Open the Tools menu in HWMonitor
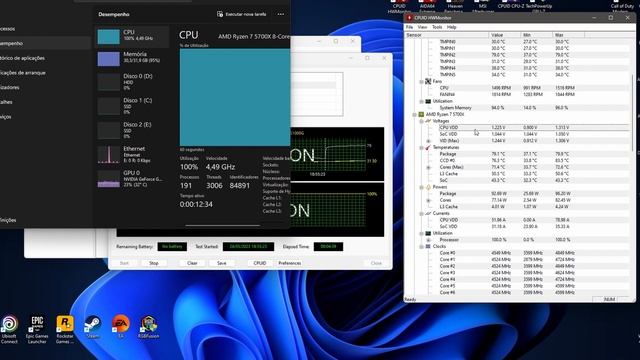This screenshot has height=360, width=640. click(x=437, y=27)
